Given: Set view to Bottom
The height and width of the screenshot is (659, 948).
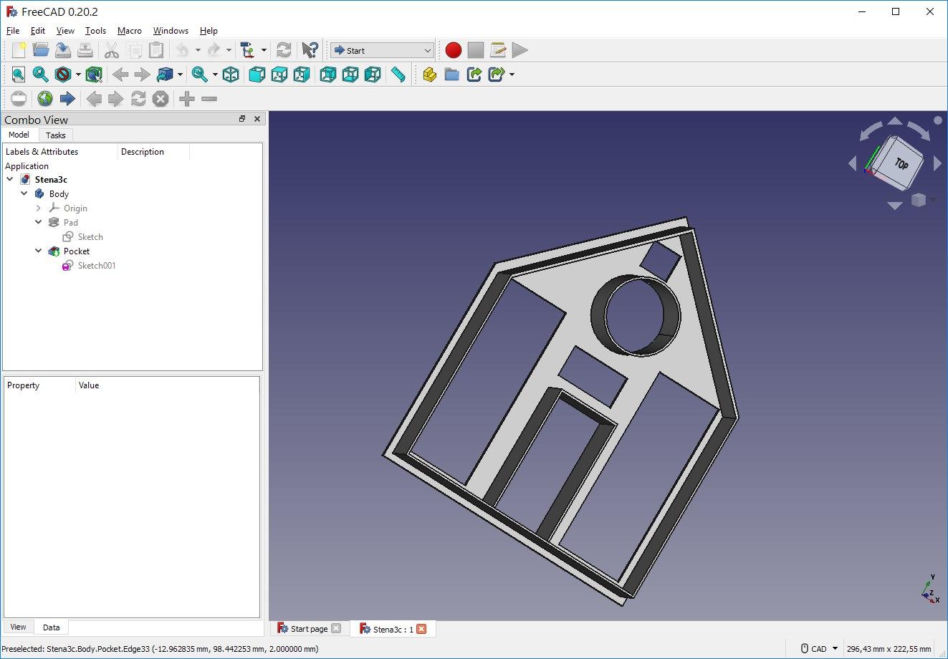Looking at the screenshot, I should pyautogui.click(x=350, y=74).
